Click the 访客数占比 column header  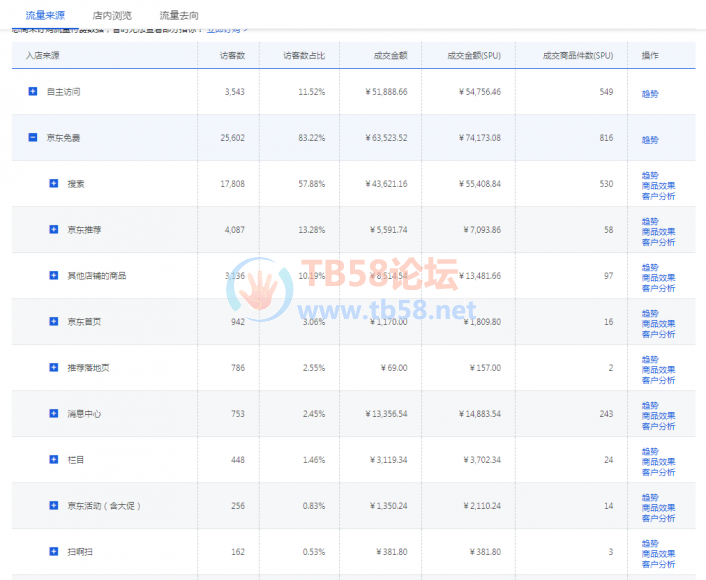pyautogui.click(x=303, y=55)
